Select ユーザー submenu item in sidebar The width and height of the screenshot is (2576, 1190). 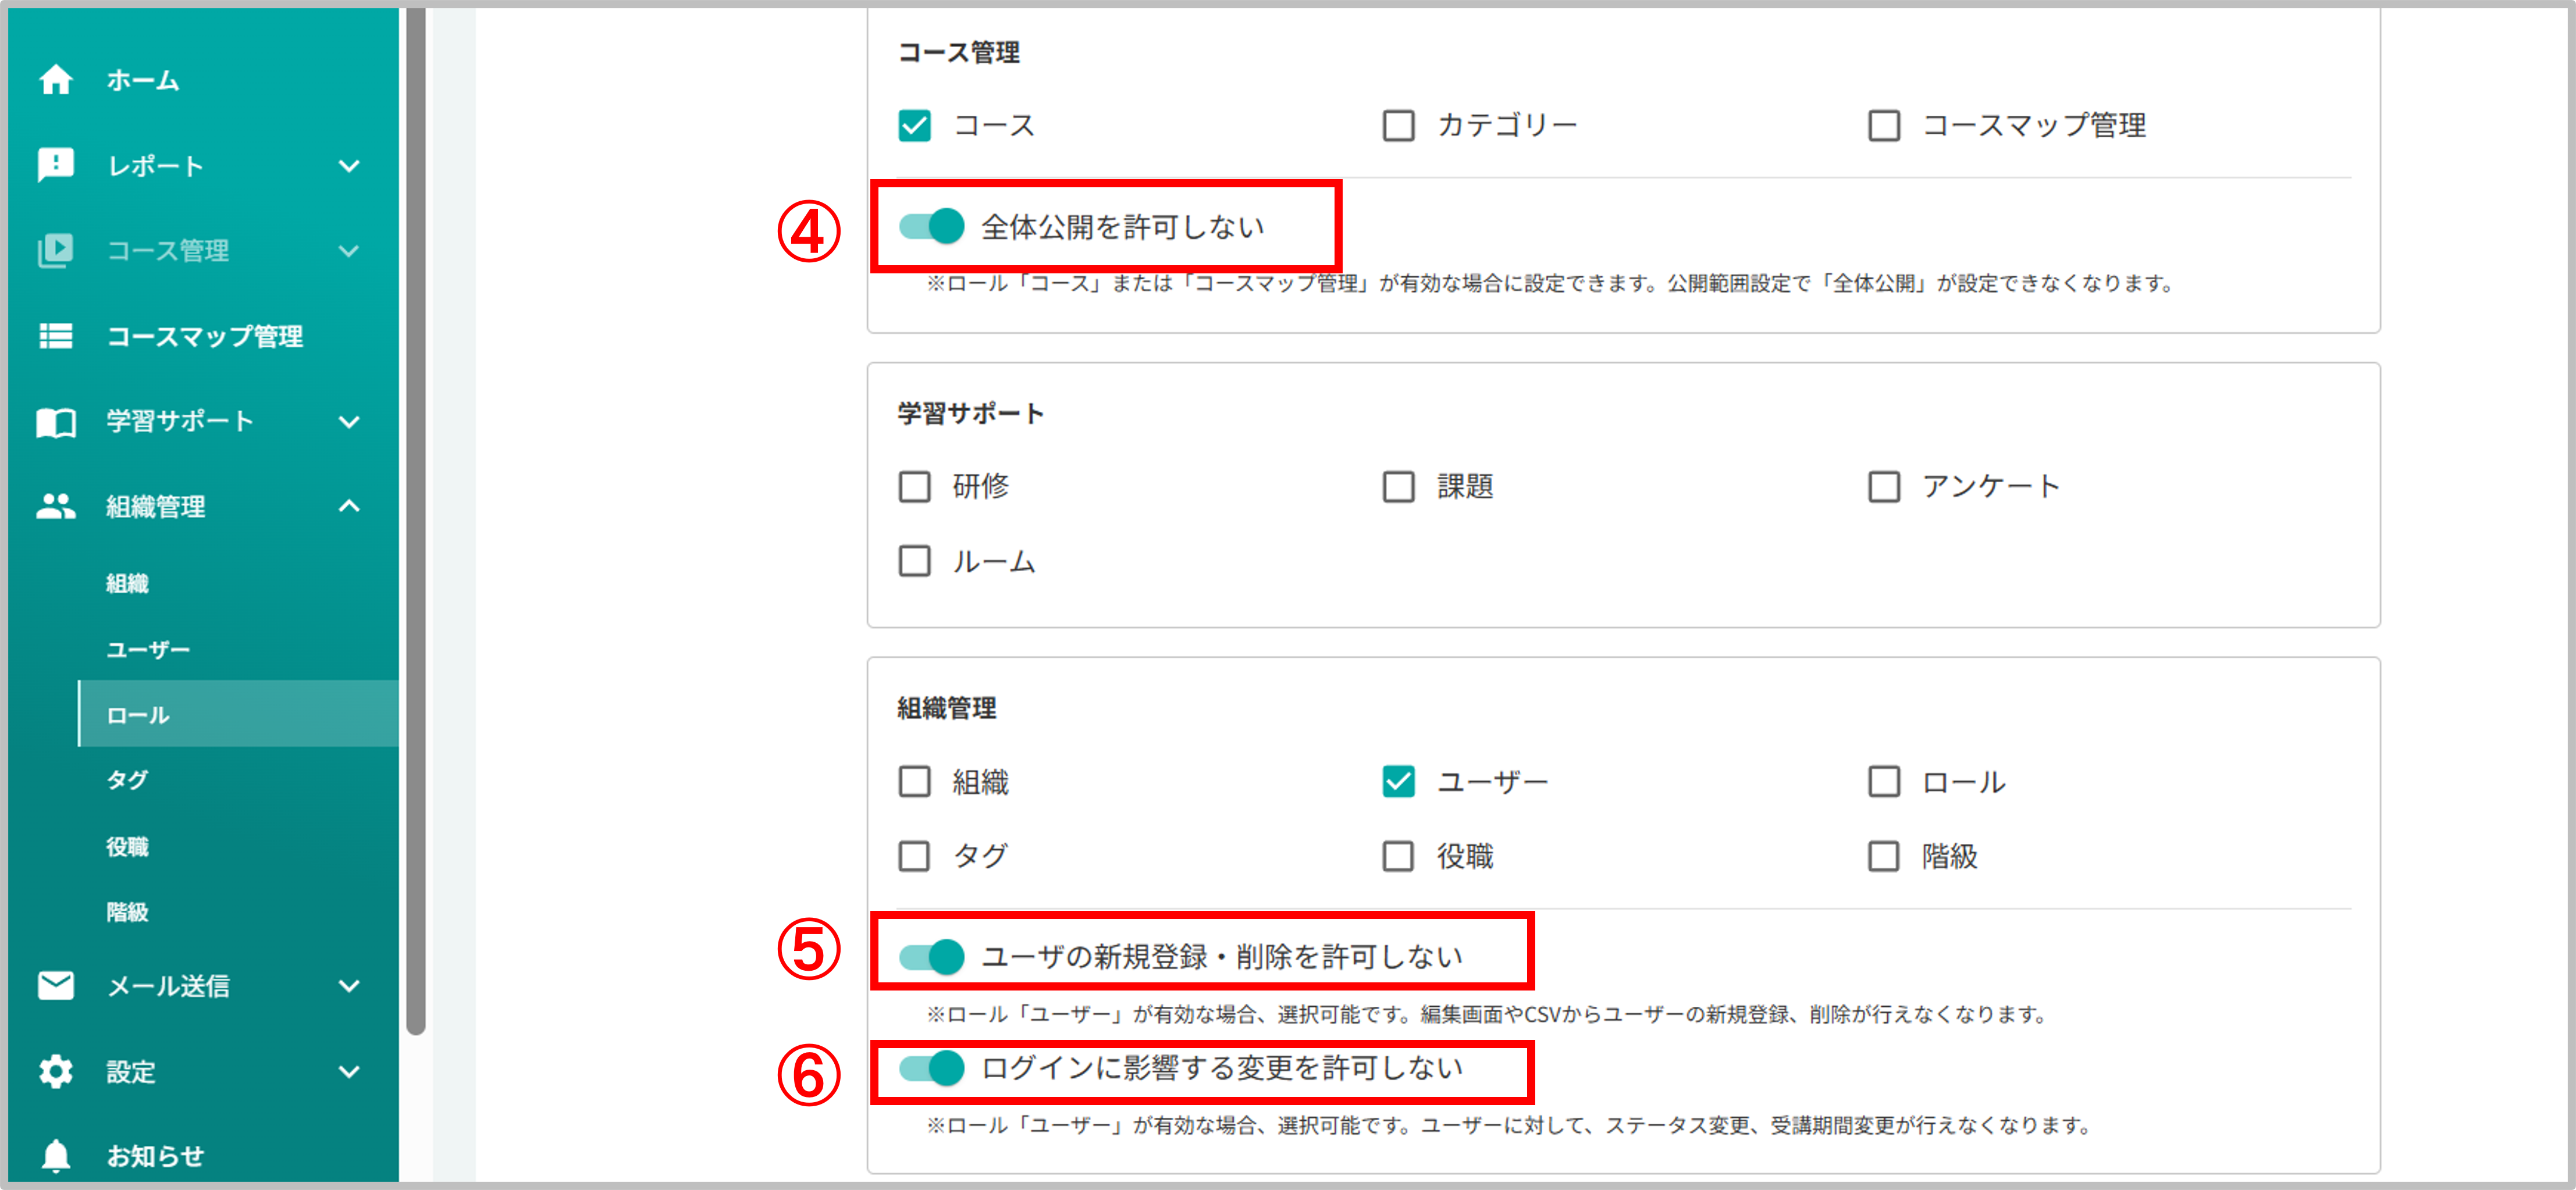[x=148, y=649]
